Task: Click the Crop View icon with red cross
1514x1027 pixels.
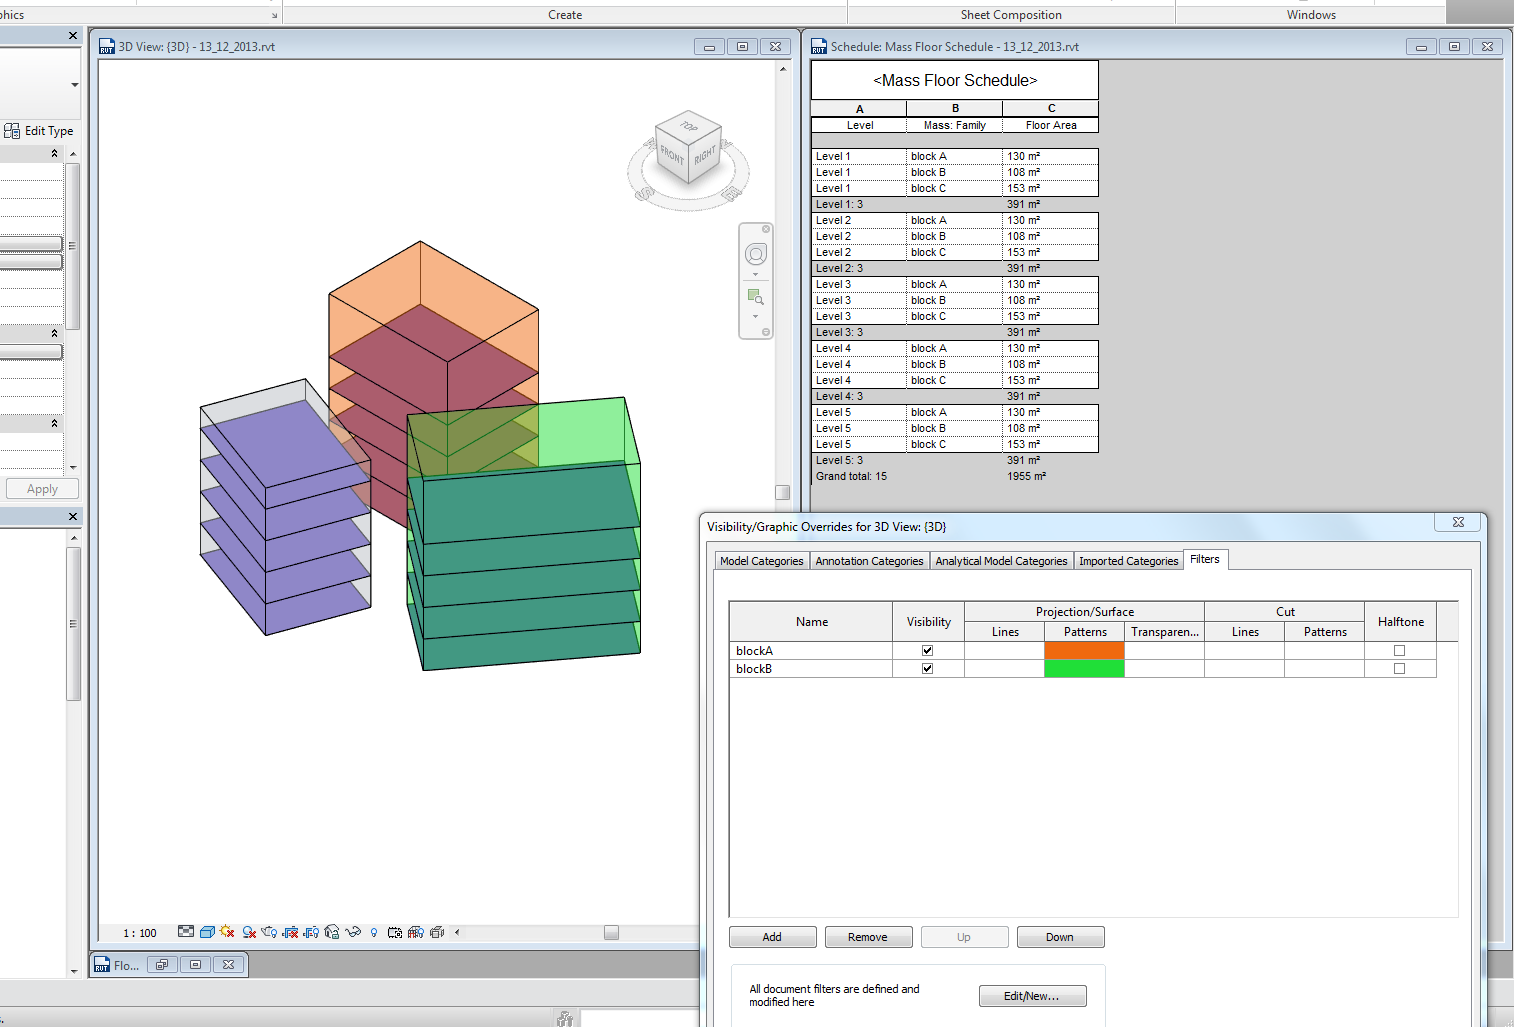Action: (290, 932)
